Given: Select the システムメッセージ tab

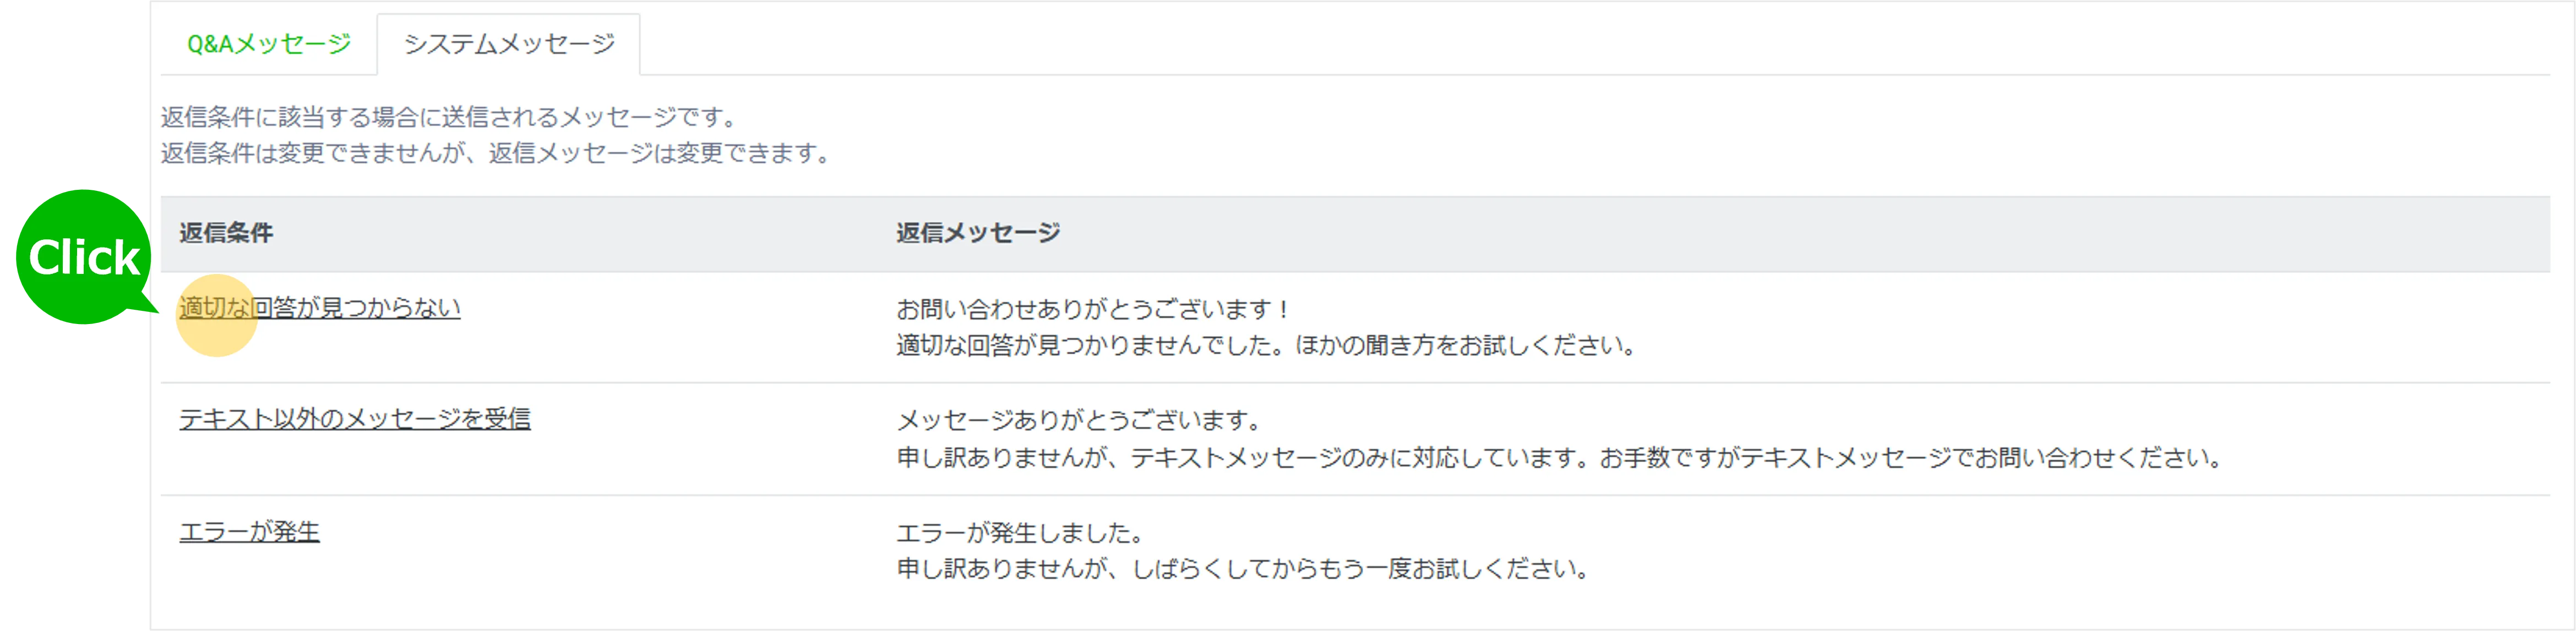Looking at the screenshot, I should tap(508, 44).
